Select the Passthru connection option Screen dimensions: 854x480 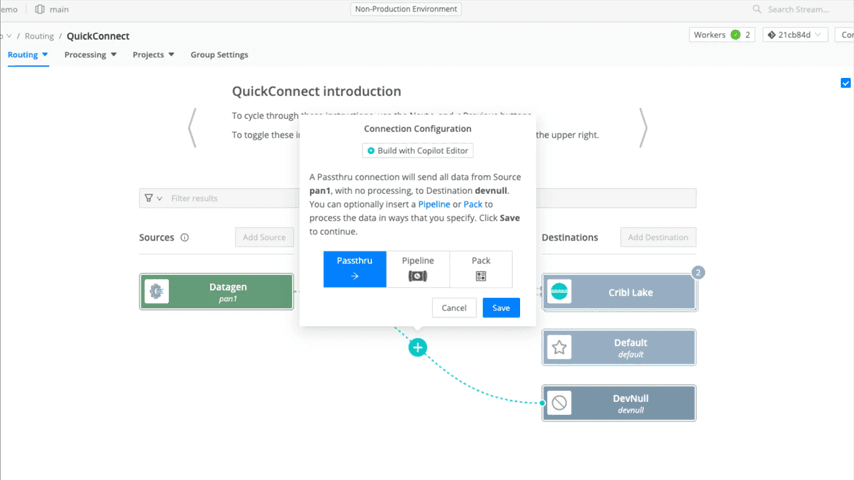[354, 269]
